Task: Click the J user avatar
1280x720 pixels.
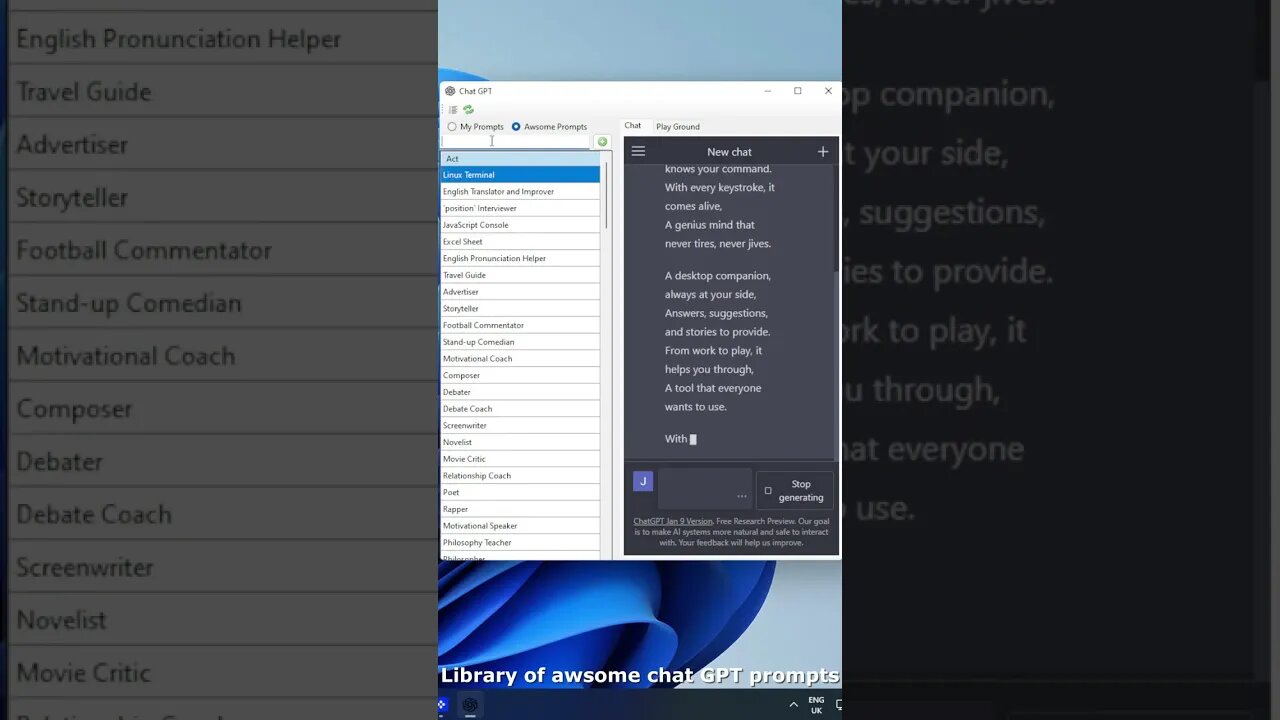Action: click(643, 481)
